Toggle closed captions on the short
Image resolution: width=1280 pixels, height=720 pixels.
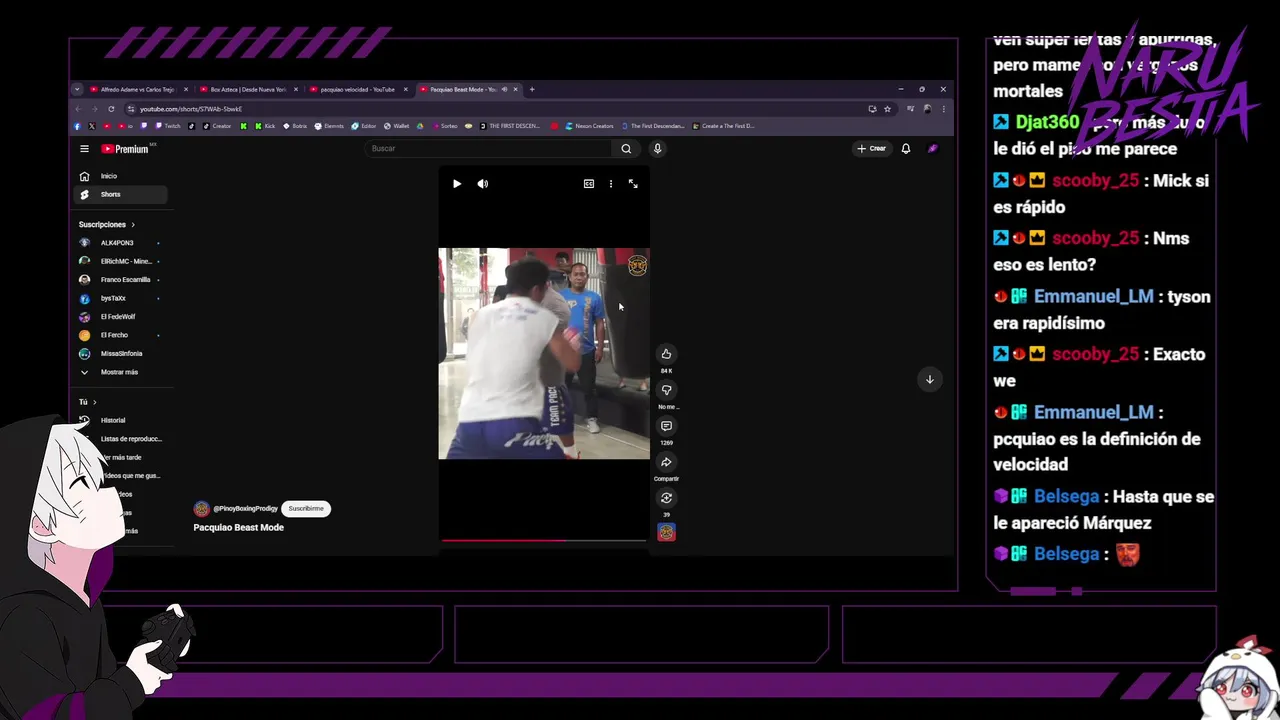click(x=589, y=184)
